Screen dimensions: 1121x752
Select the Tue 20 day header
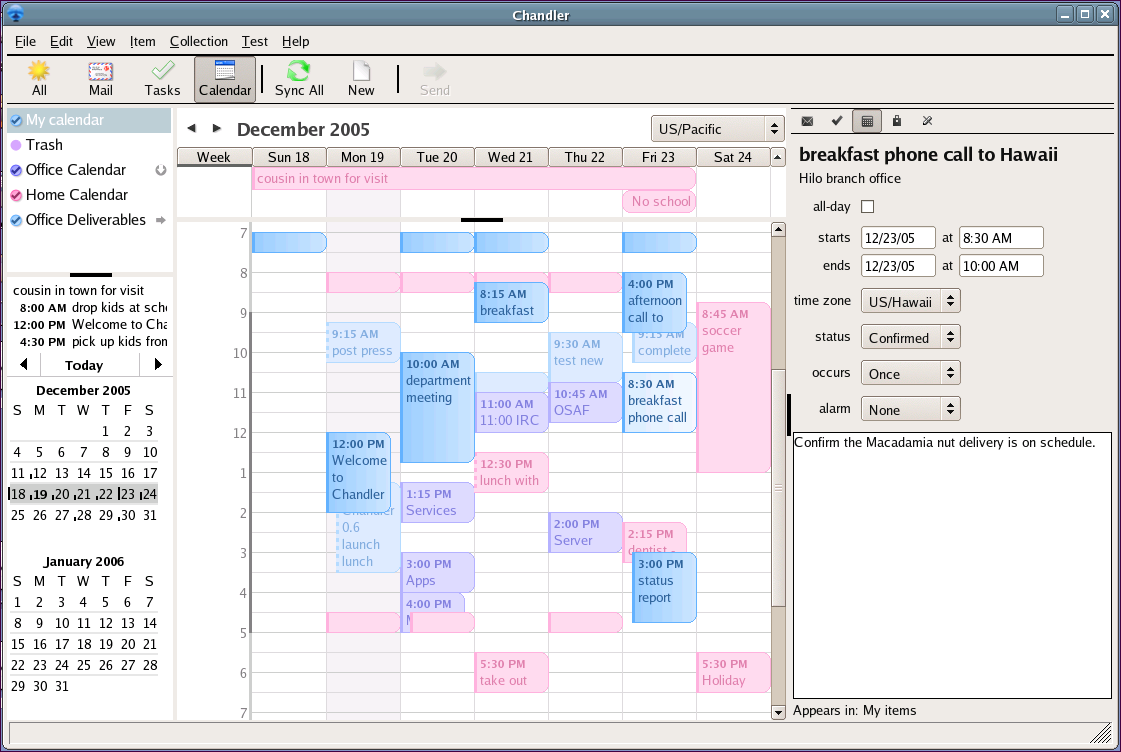point(437,157)
